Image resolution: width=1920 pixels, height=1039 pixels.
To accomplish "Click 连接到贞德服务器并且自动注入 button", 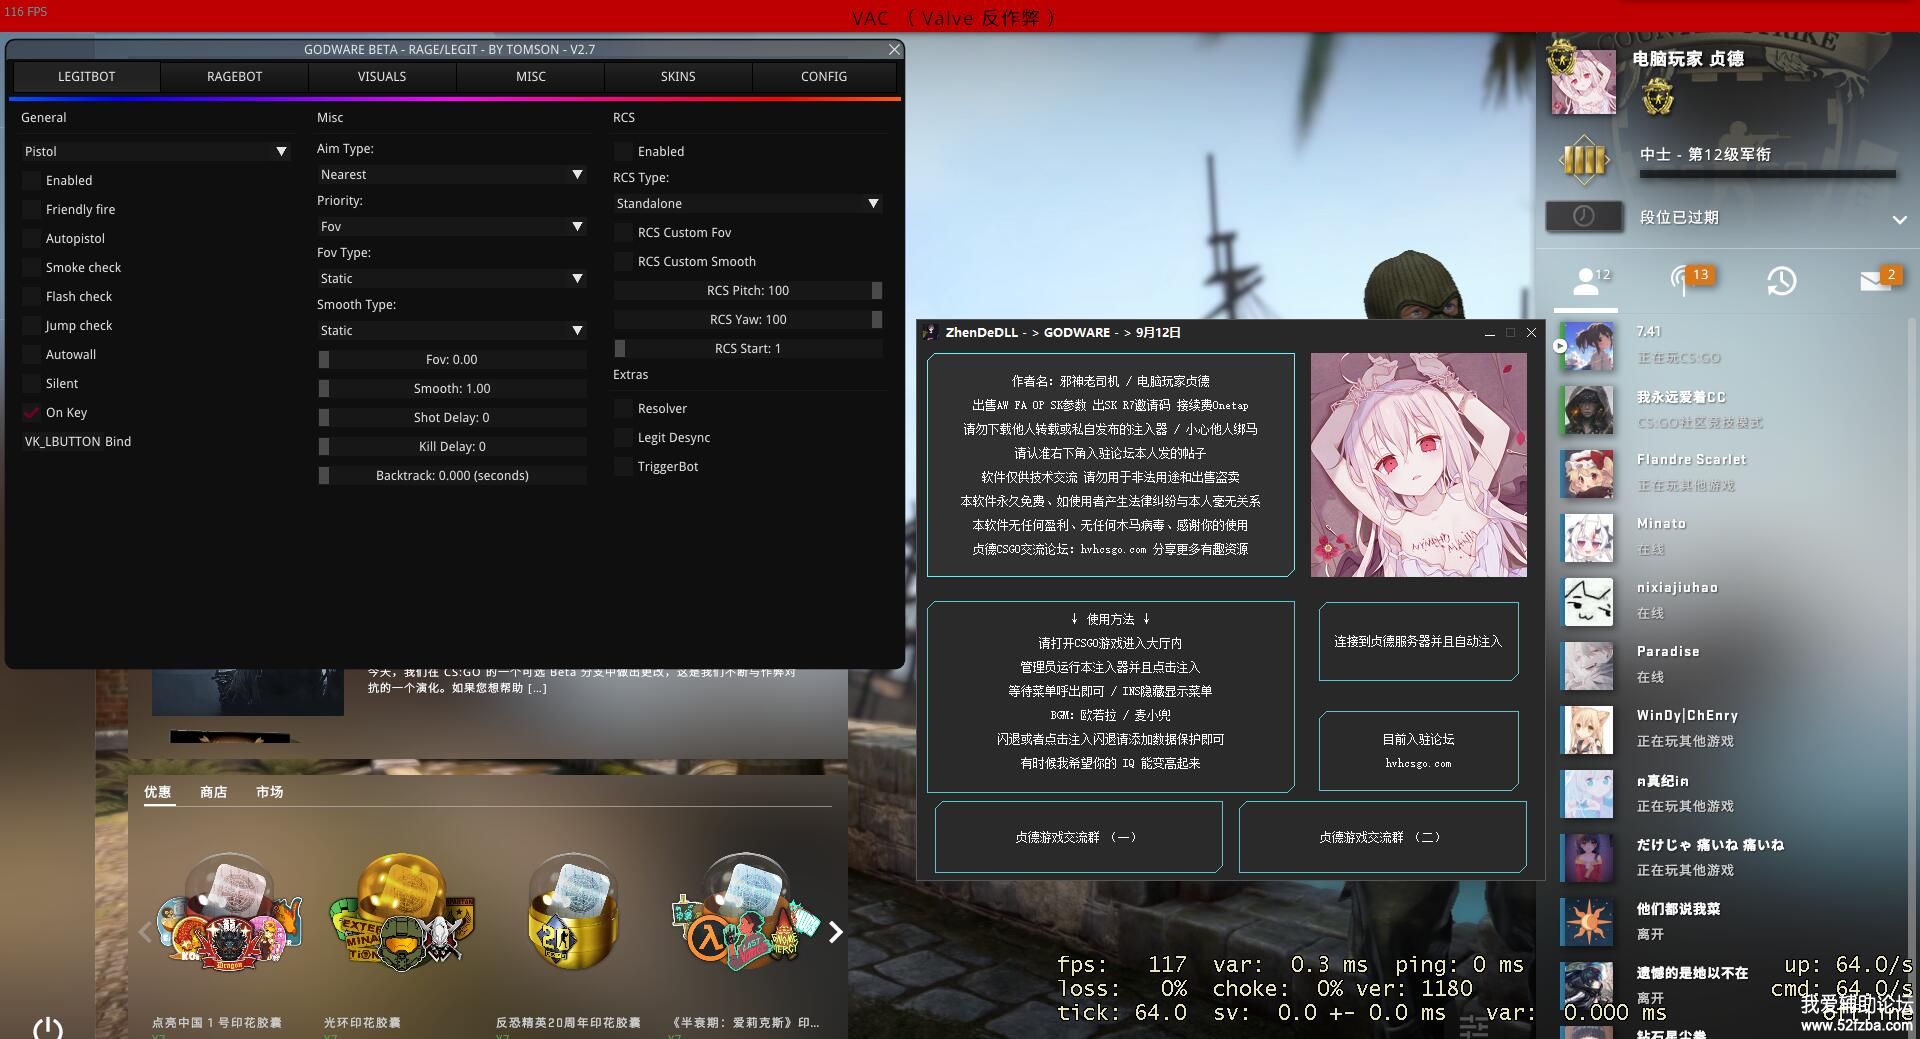I will [x=1418, y=641].
